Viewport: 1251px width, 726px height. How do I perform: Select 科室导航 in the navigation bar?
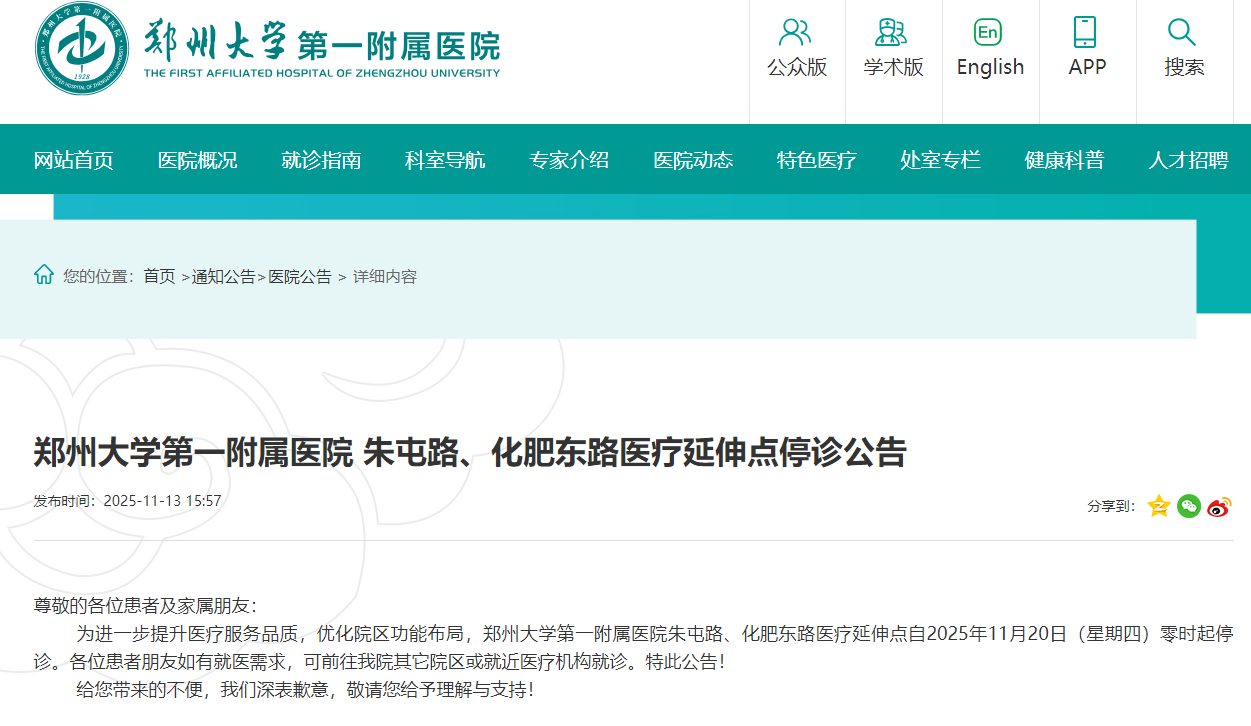445,160
